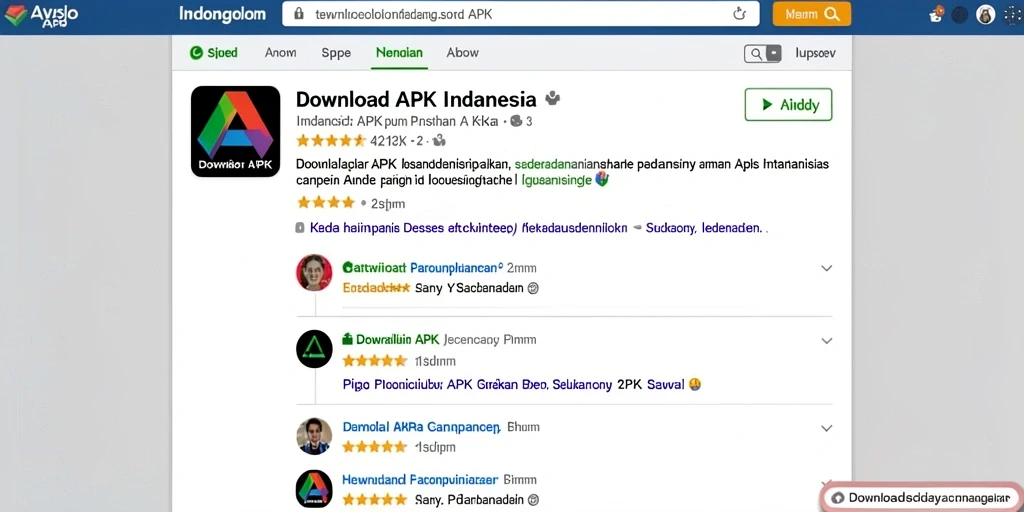Click the orange Mamm search button

[x=811, y=14]
